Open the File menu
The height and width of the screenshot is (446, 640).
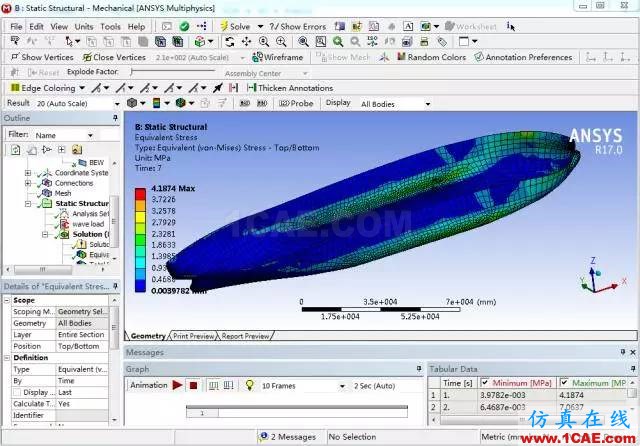tap(16, 27)
